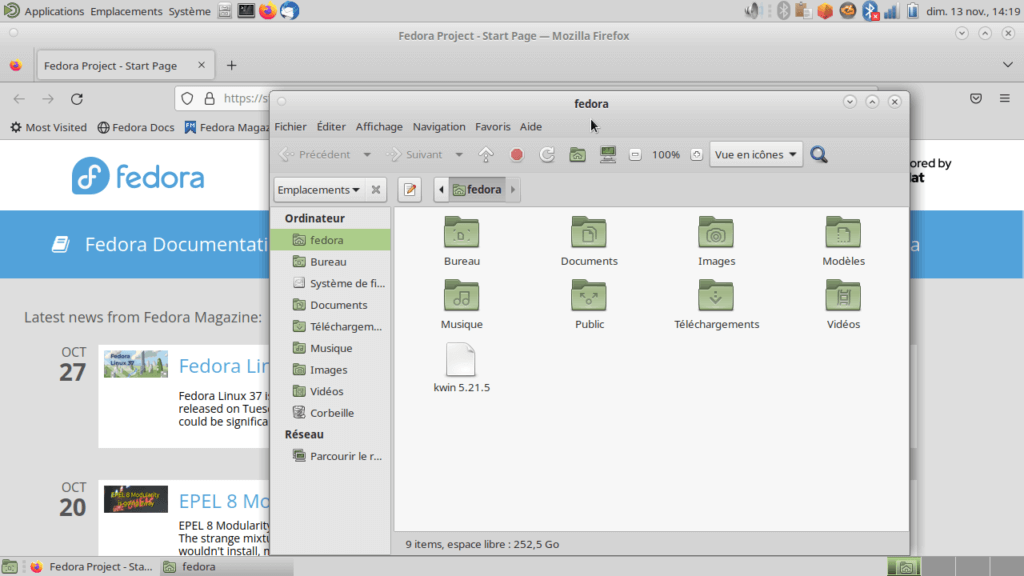Open the Computer toolbar icon
Image resolution: width=1024 pixels, height=576 pixels.
[x=608, y=155]
